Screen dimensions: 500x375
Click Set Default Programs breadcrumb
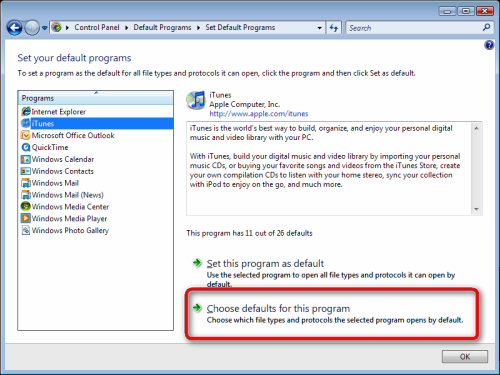240,27
